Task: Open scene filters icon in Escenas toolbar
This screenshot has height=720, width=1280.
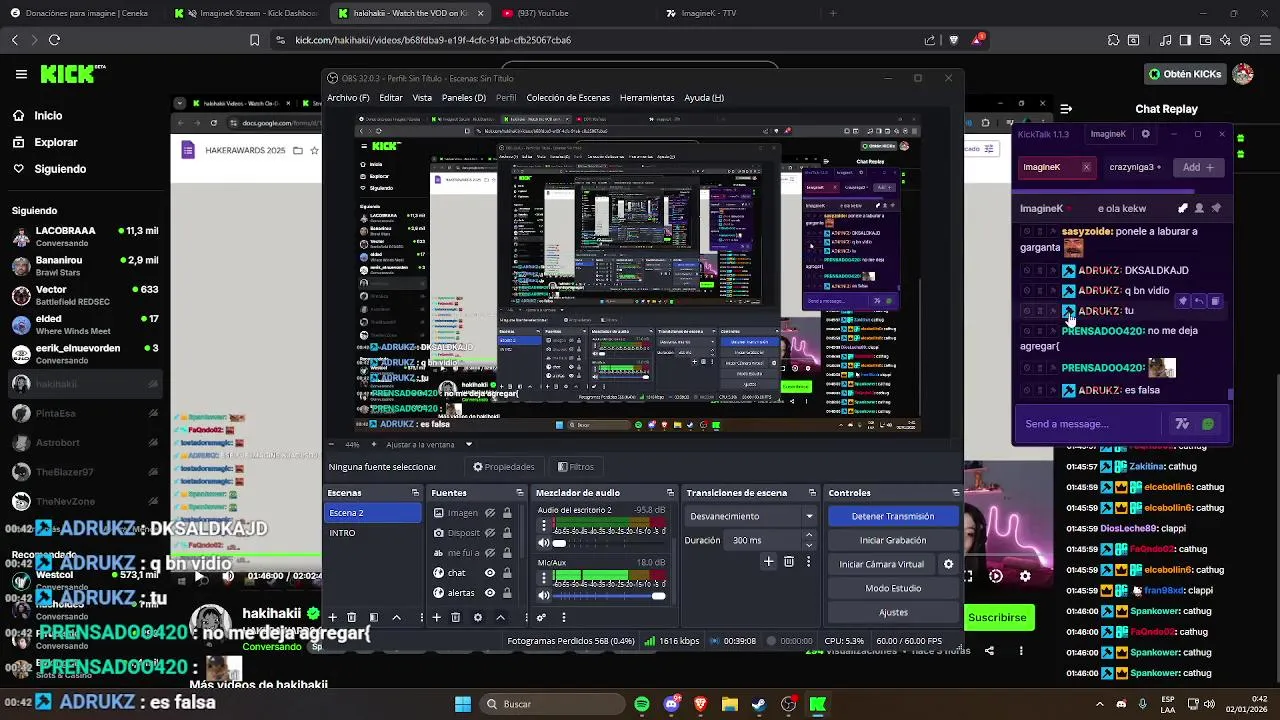Action: click(x=374, y=617)
